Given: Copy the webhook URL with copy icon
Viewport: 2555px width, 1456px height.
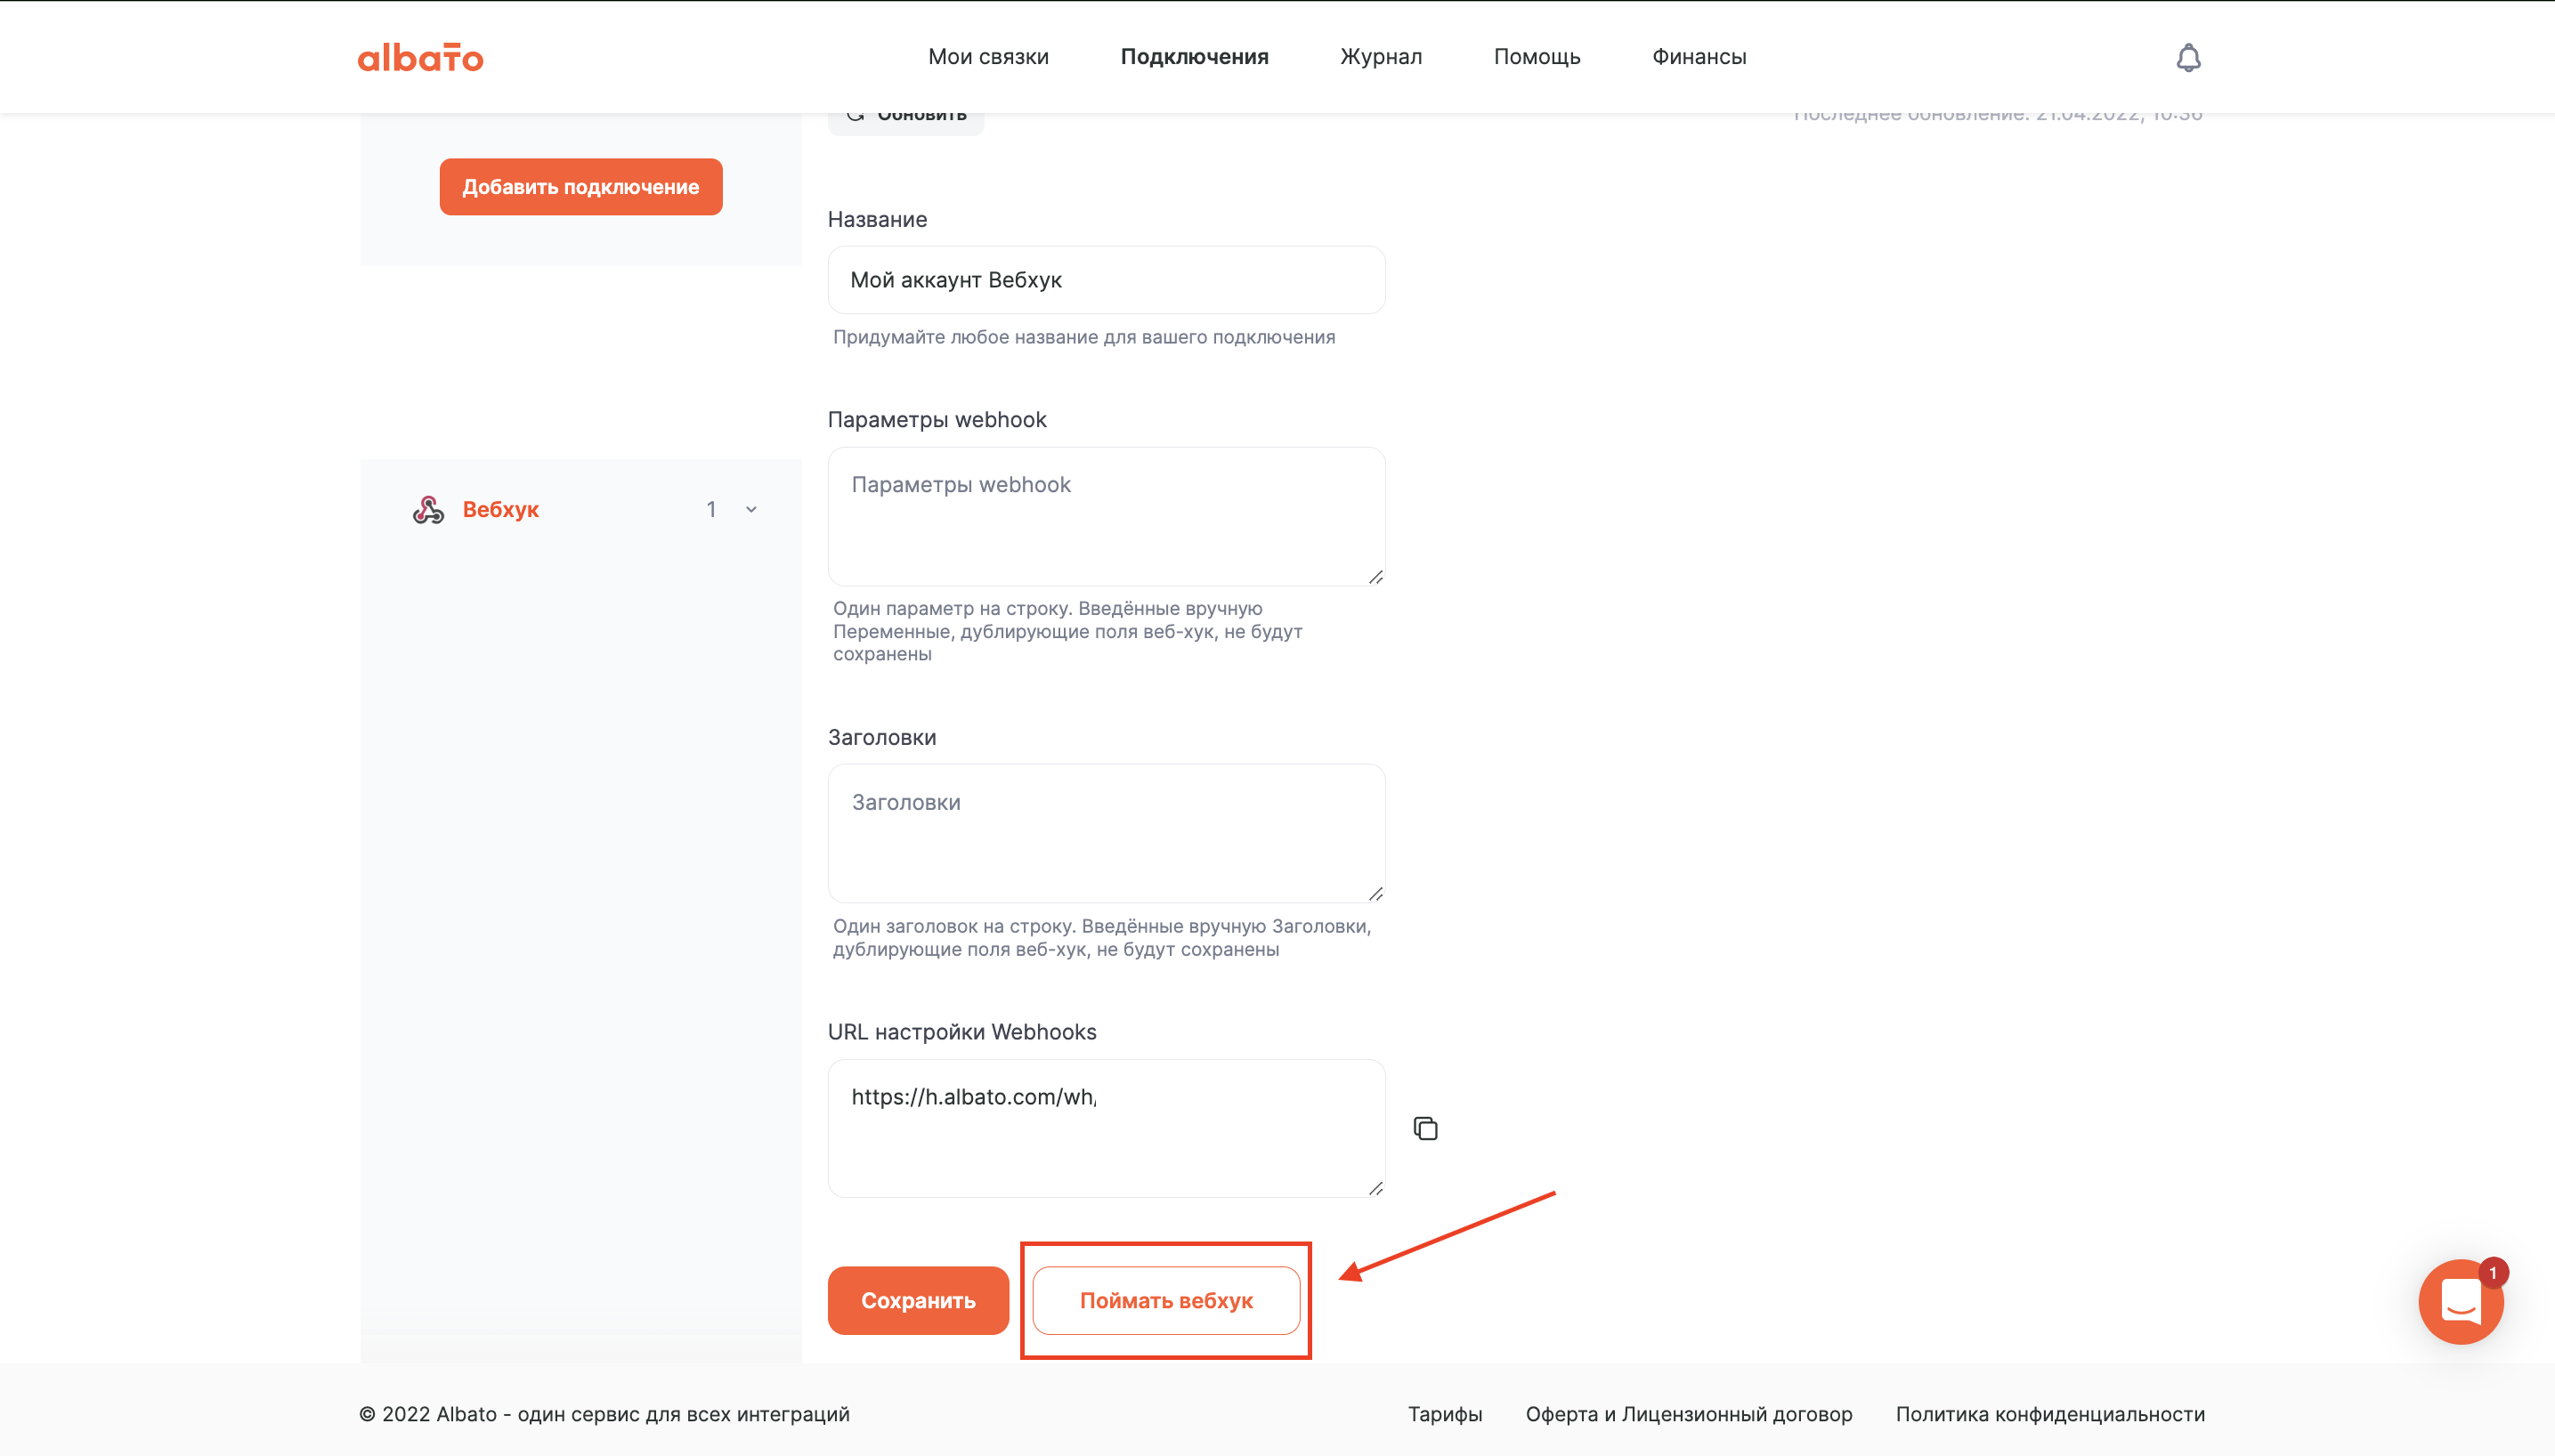Looking at the screenshot, I should pos(1425,1128).
